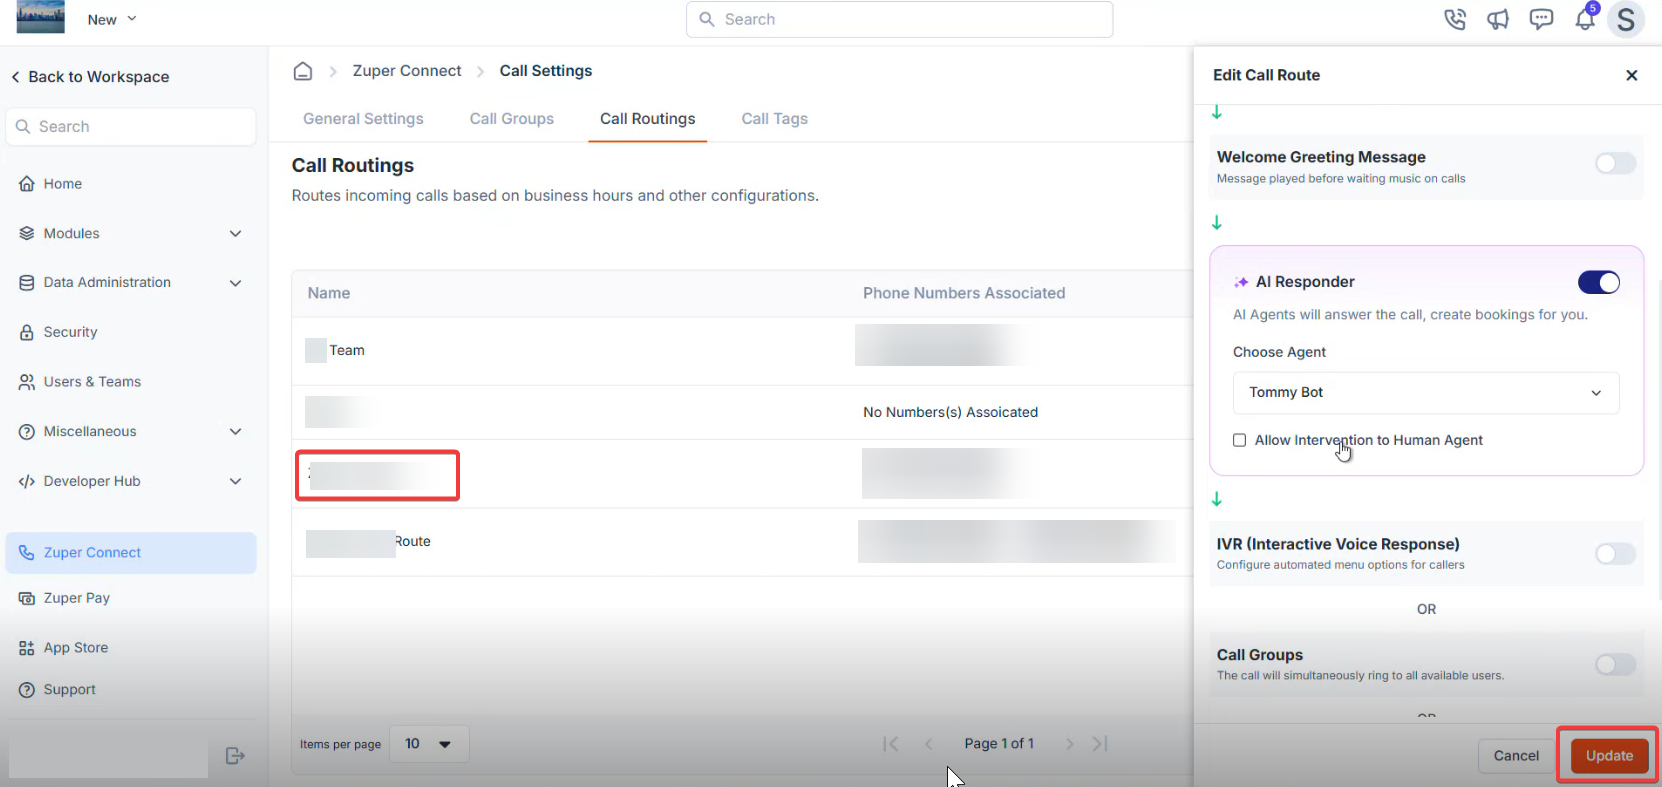Toggle the IVR switch
The image size is (1662, 787).
point(1615,554)
